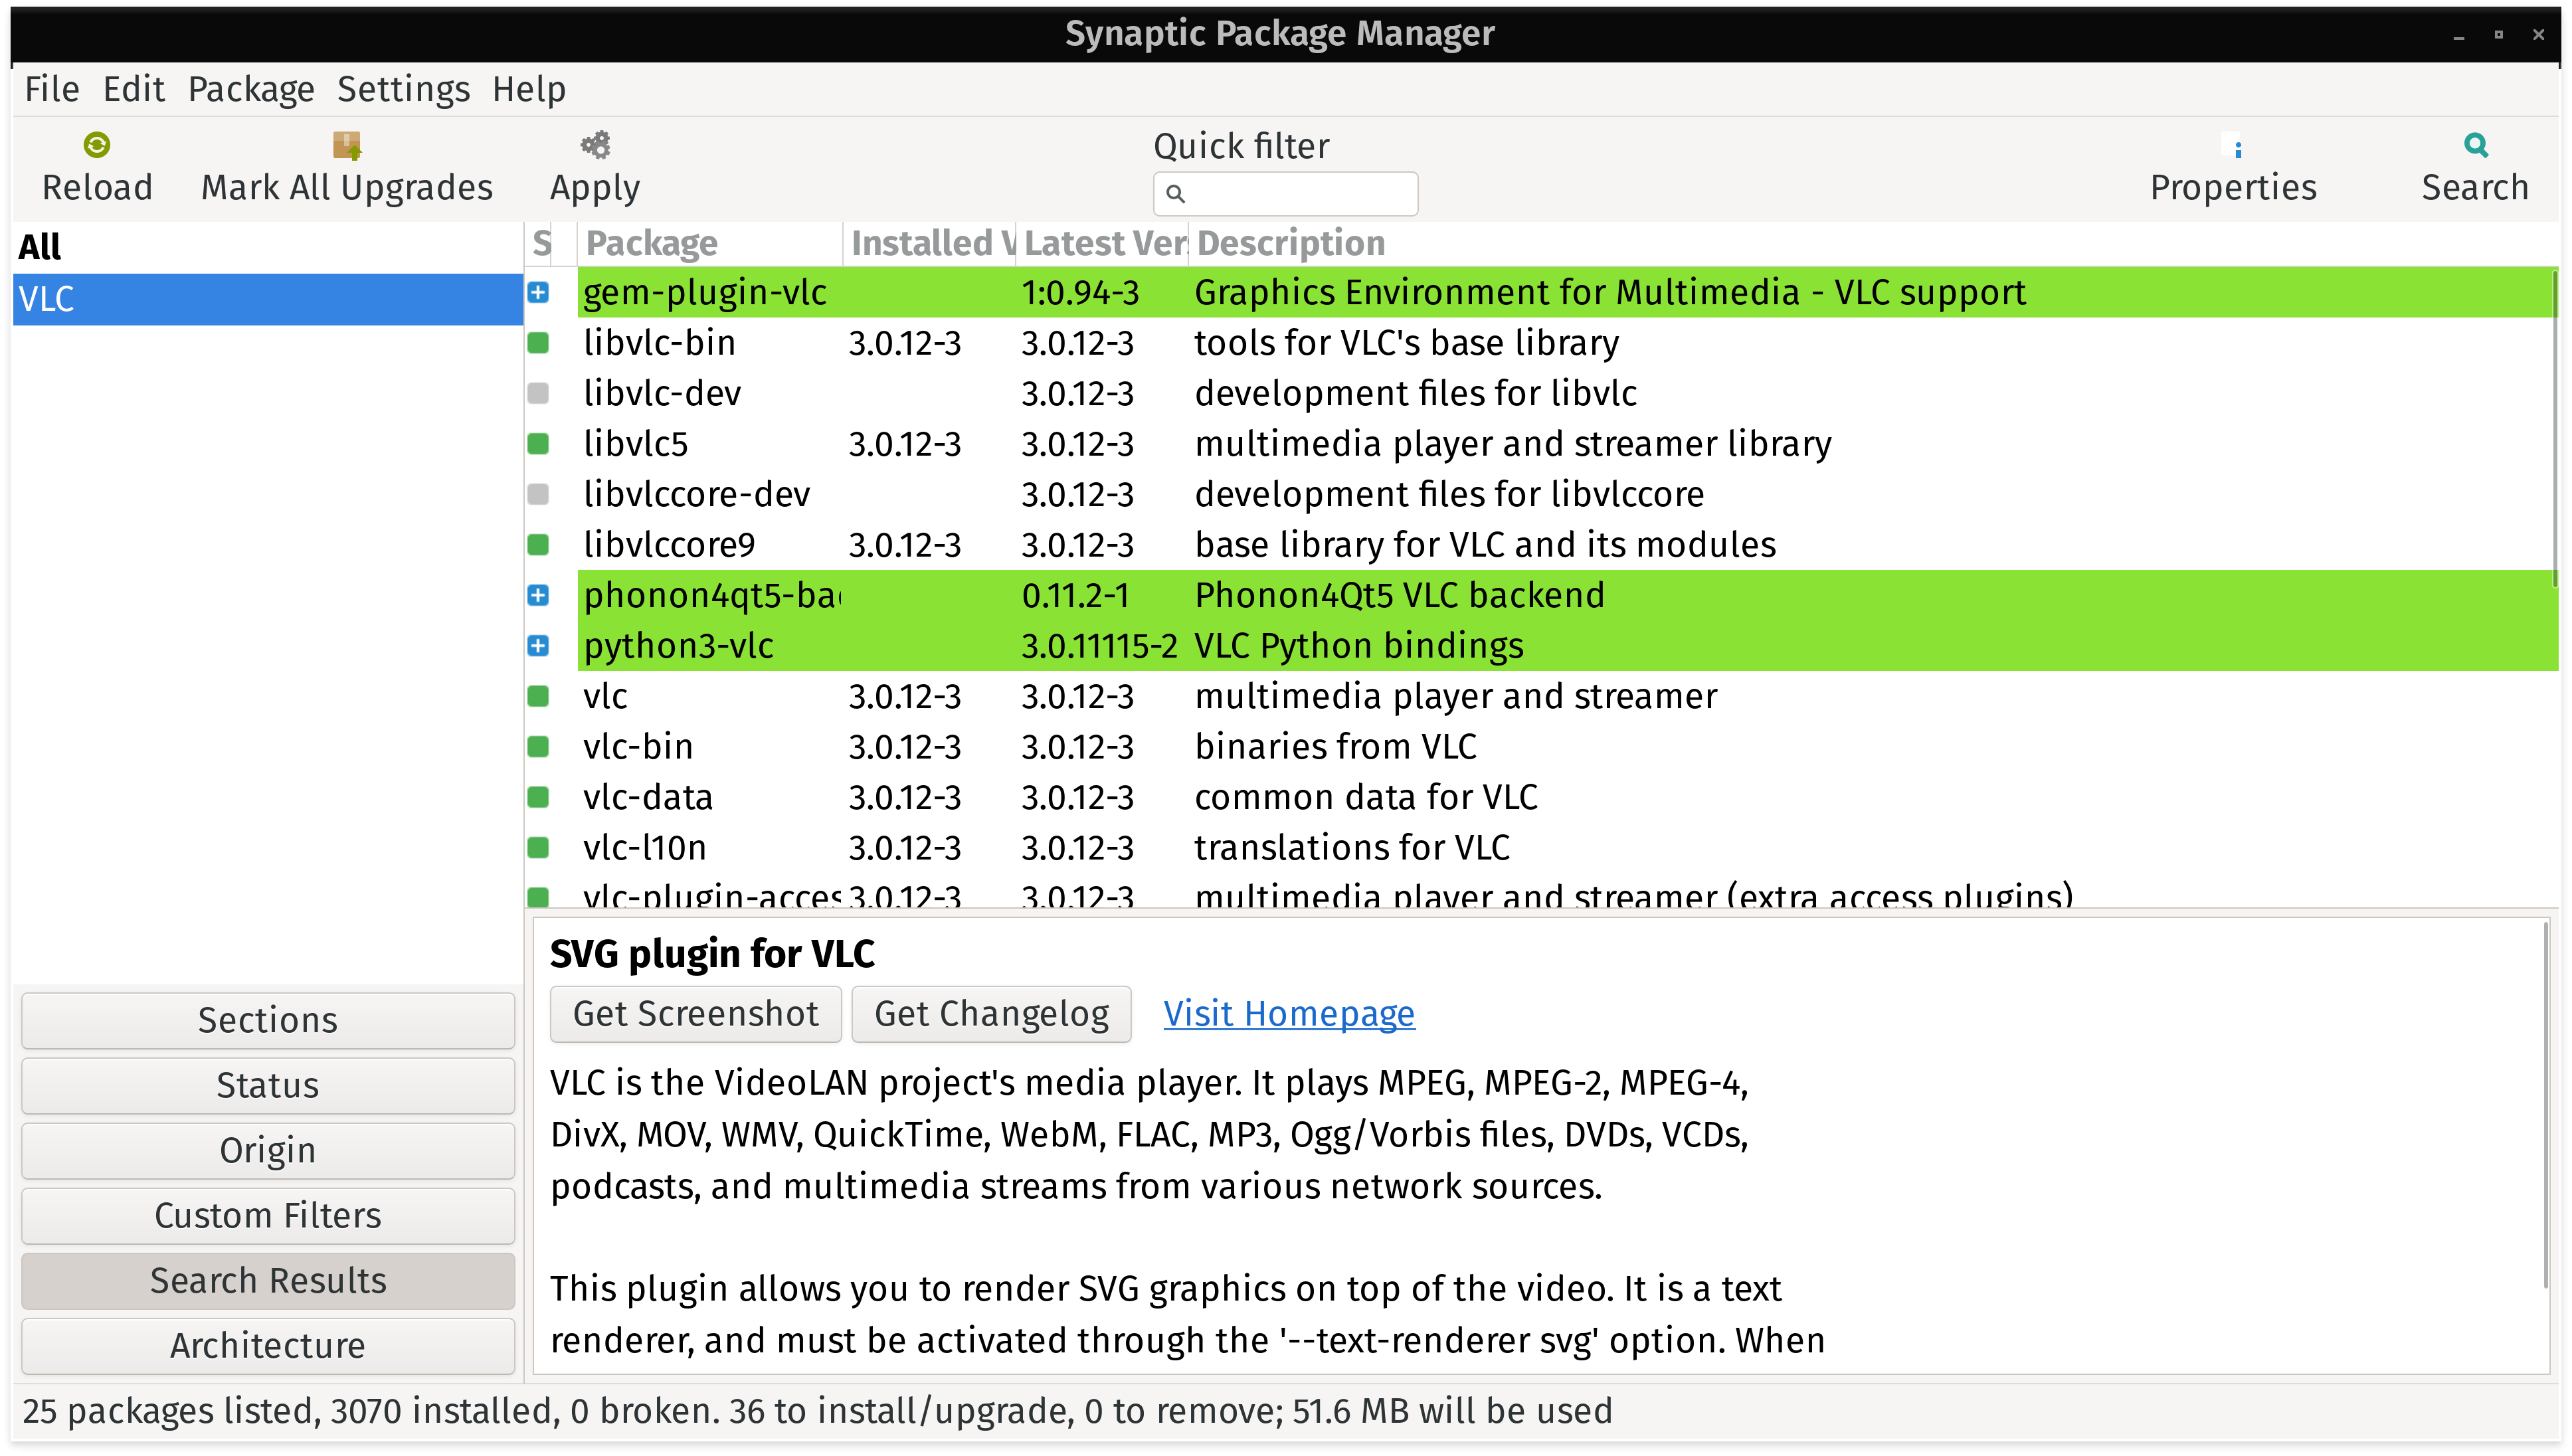Click status icon of vlc-data
This screenshot has width=2572, height=1456.
click(x=538, y=797)
